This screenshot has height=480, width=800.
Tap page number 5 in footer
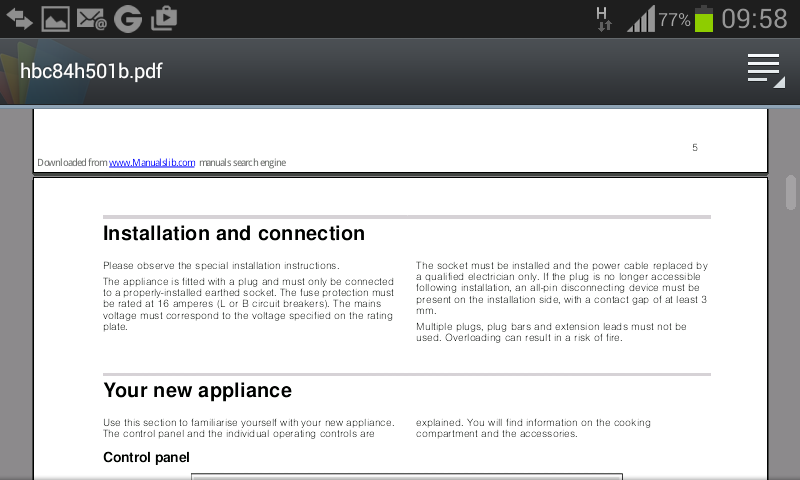[695, 148]
